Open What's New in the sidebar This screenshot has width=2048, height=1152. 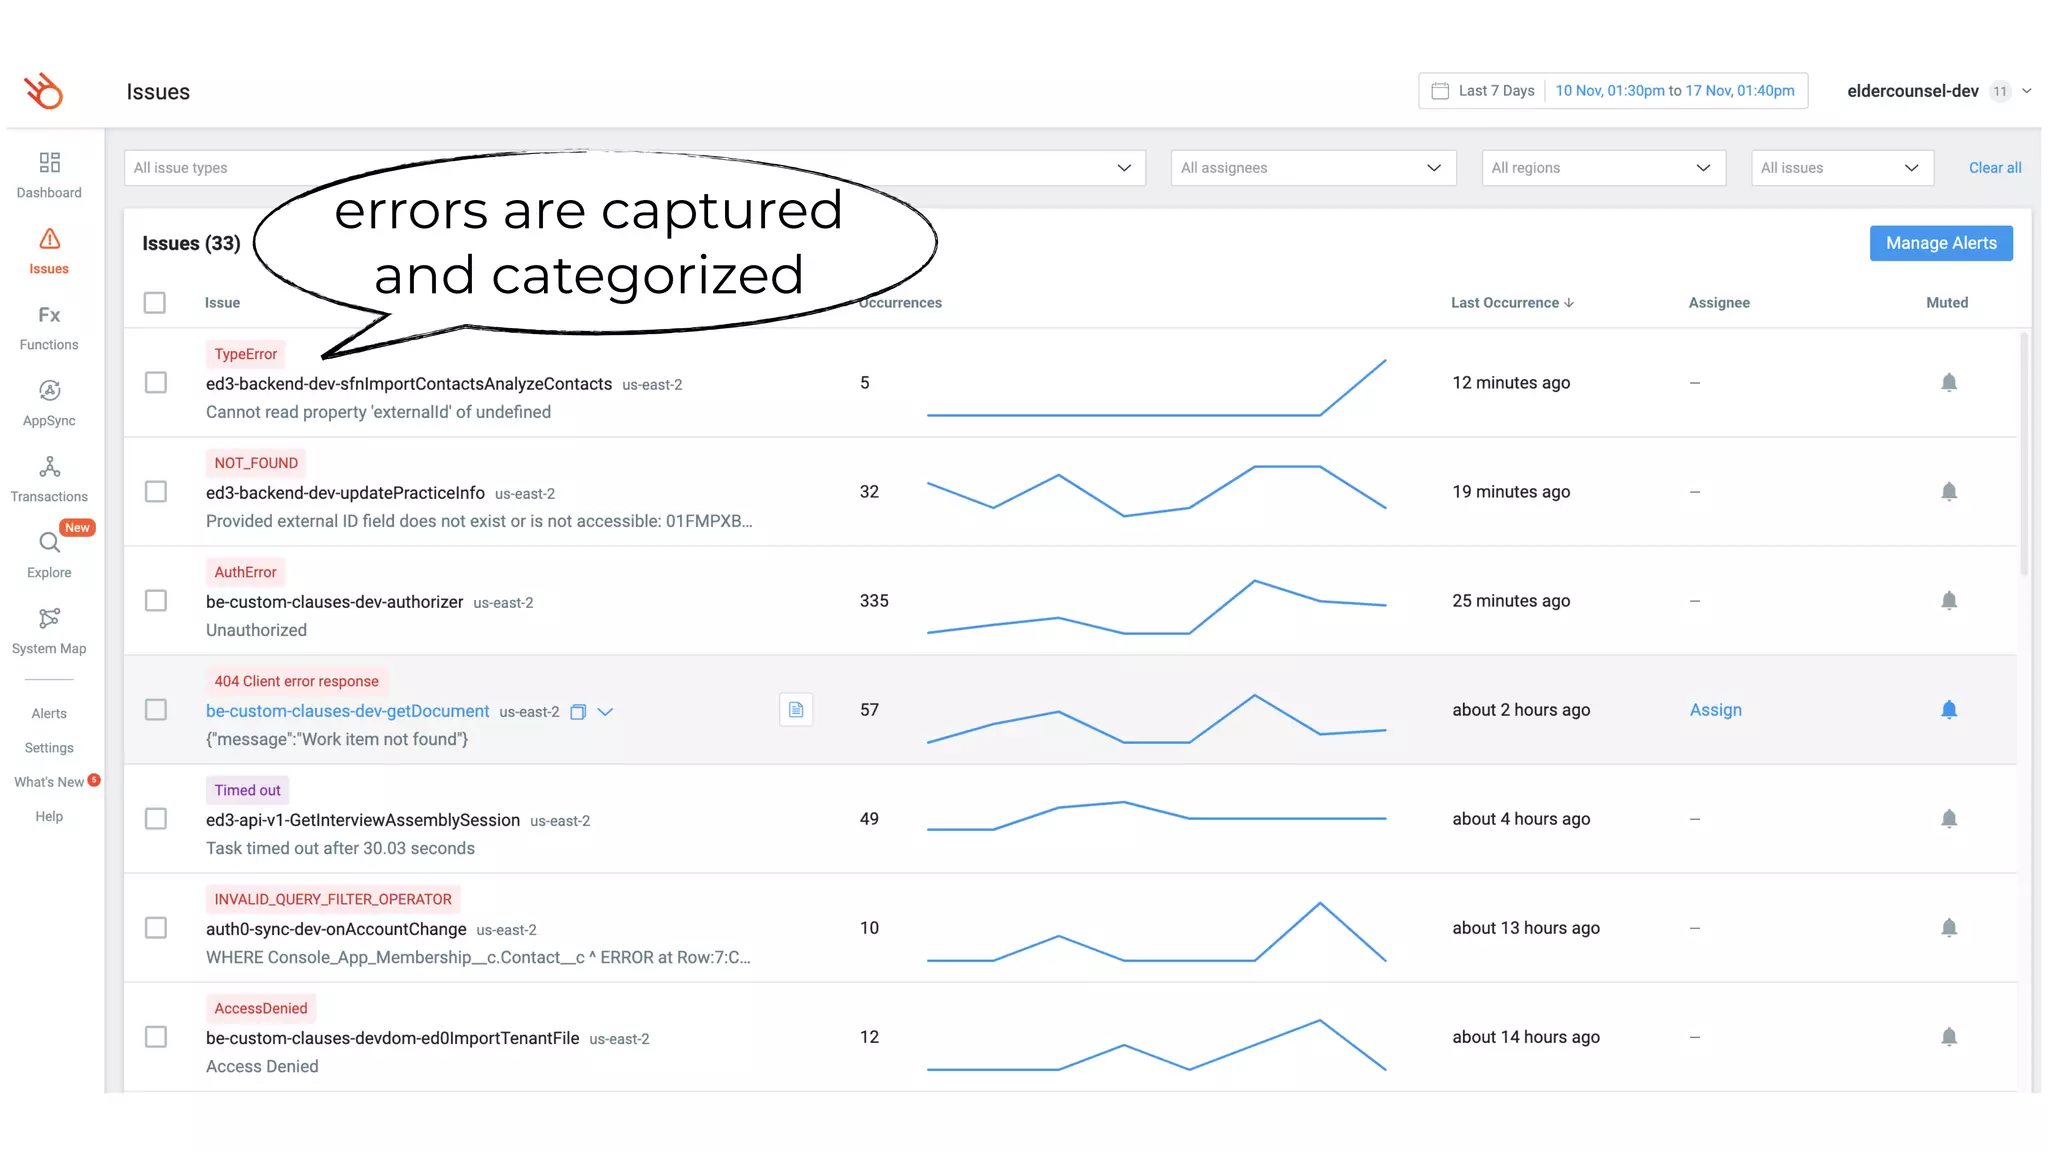pos(49,782)
